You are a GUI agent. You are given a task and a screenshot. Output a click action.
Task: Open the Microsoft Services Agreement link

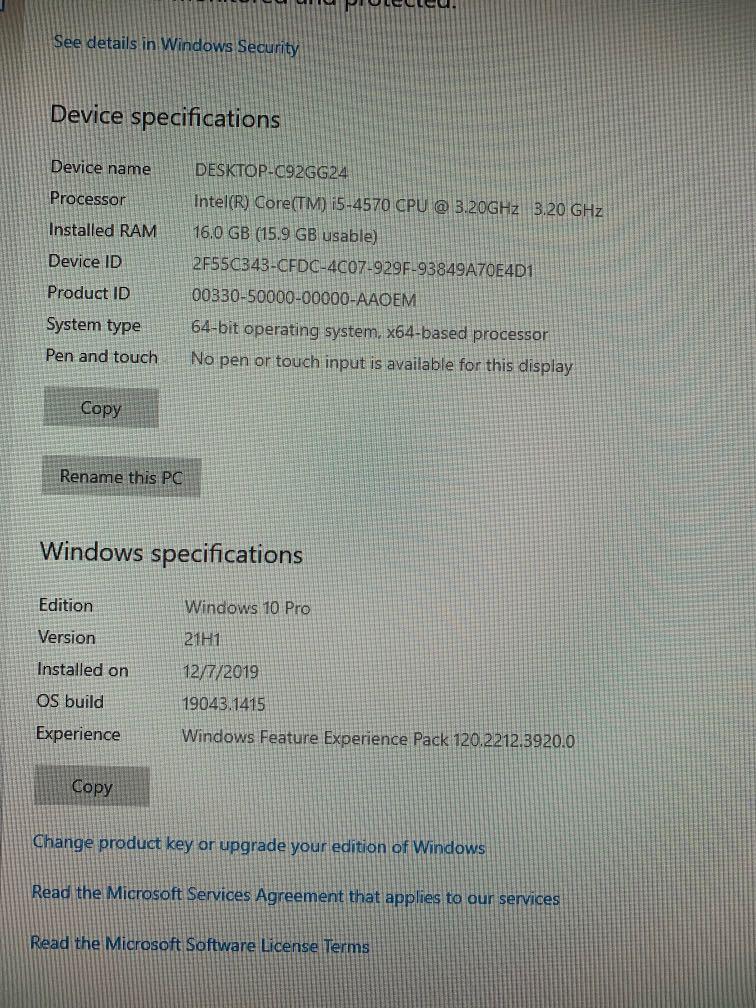(x=295, y=895)
